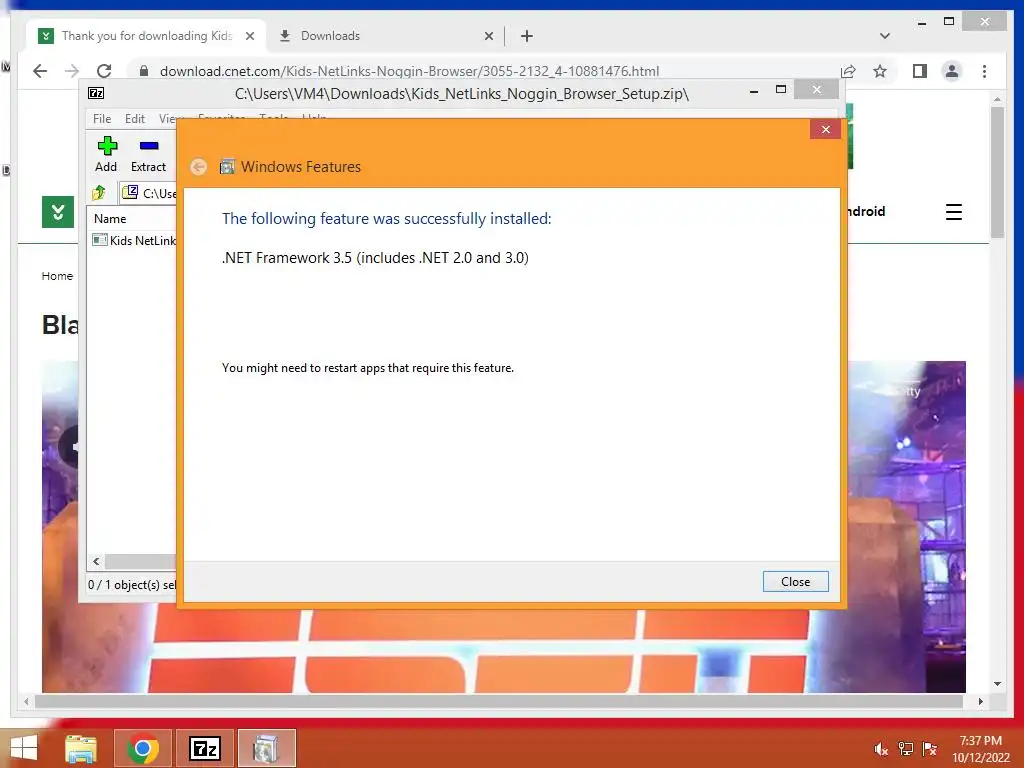The width and height of the screenshot is (1024, 768).
Task: Reload the Chrome page
Action: 104,71
